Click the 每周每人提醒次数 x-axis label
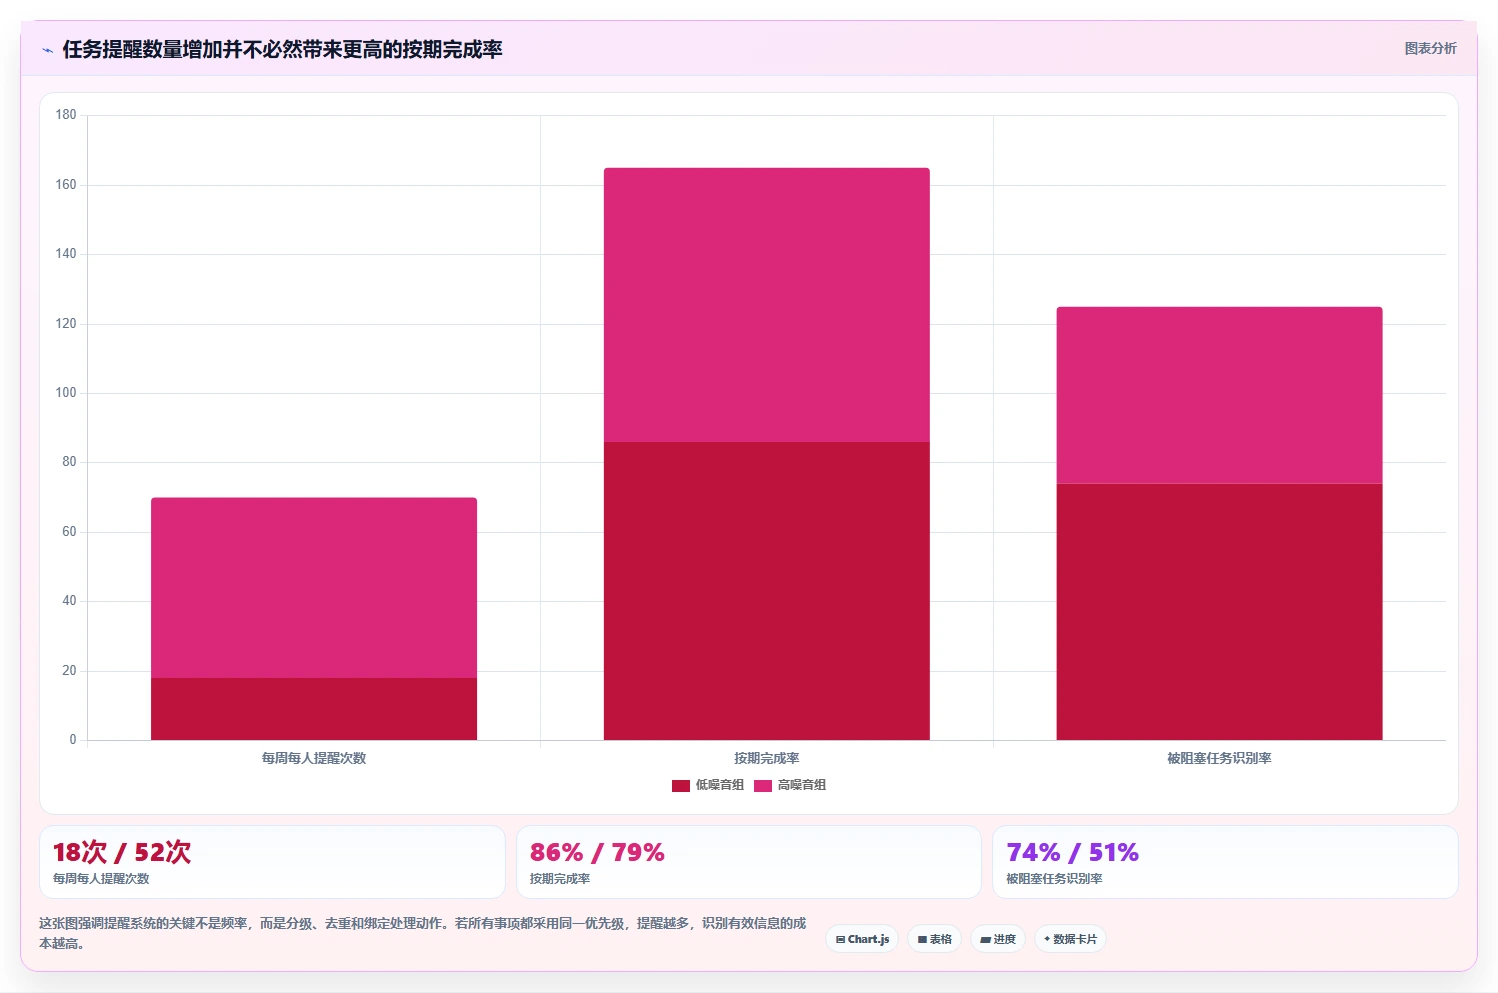 click(x=314, y=758)
